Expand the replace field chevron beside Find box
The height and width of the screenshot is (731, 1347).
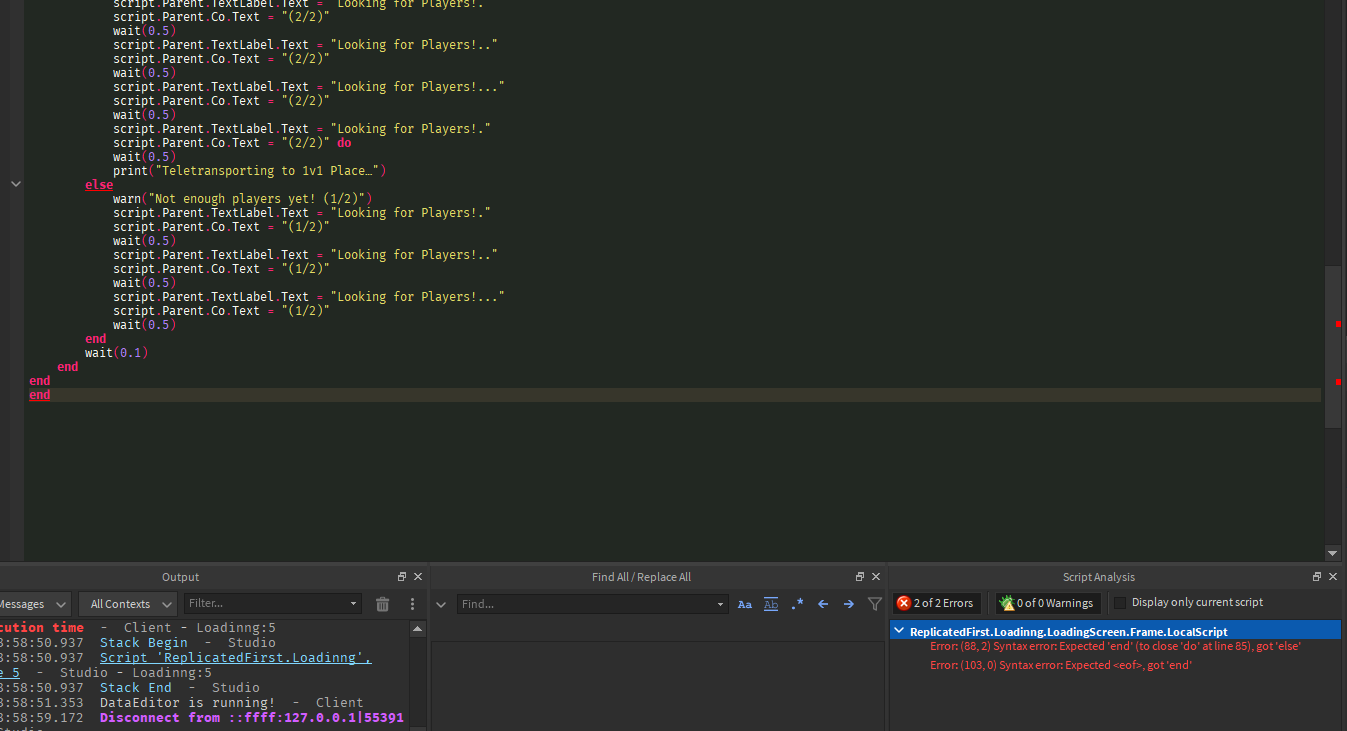[441, 604]
